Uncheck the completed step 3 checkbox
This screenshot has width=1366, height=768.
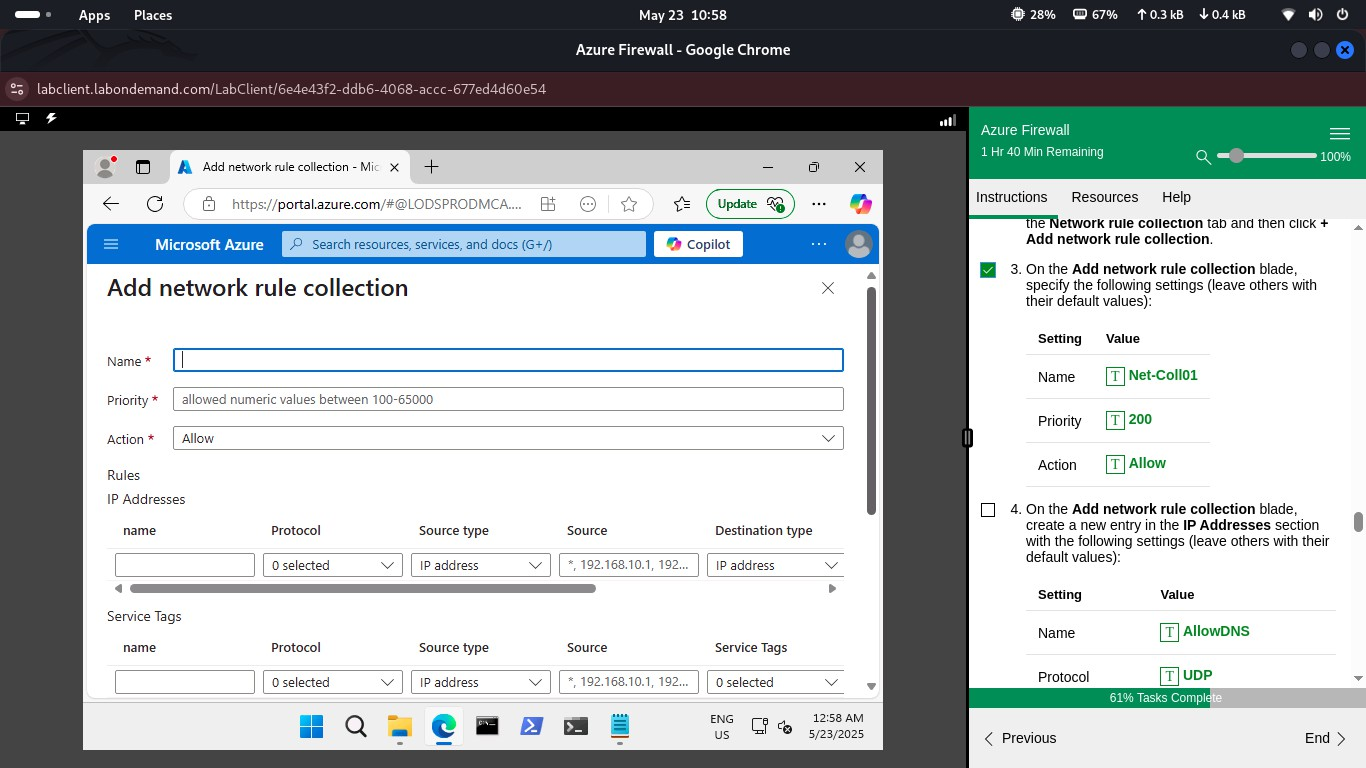pyautogui.click(x=988, y=269)
